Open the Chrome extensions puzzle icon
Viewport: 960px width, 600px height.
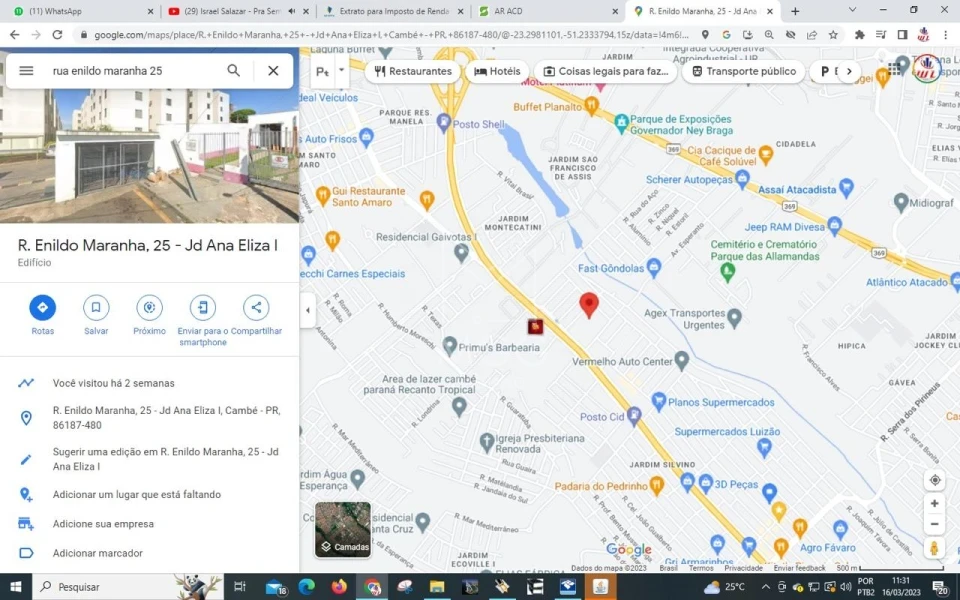pyautogui.click(x=860, y=35)
